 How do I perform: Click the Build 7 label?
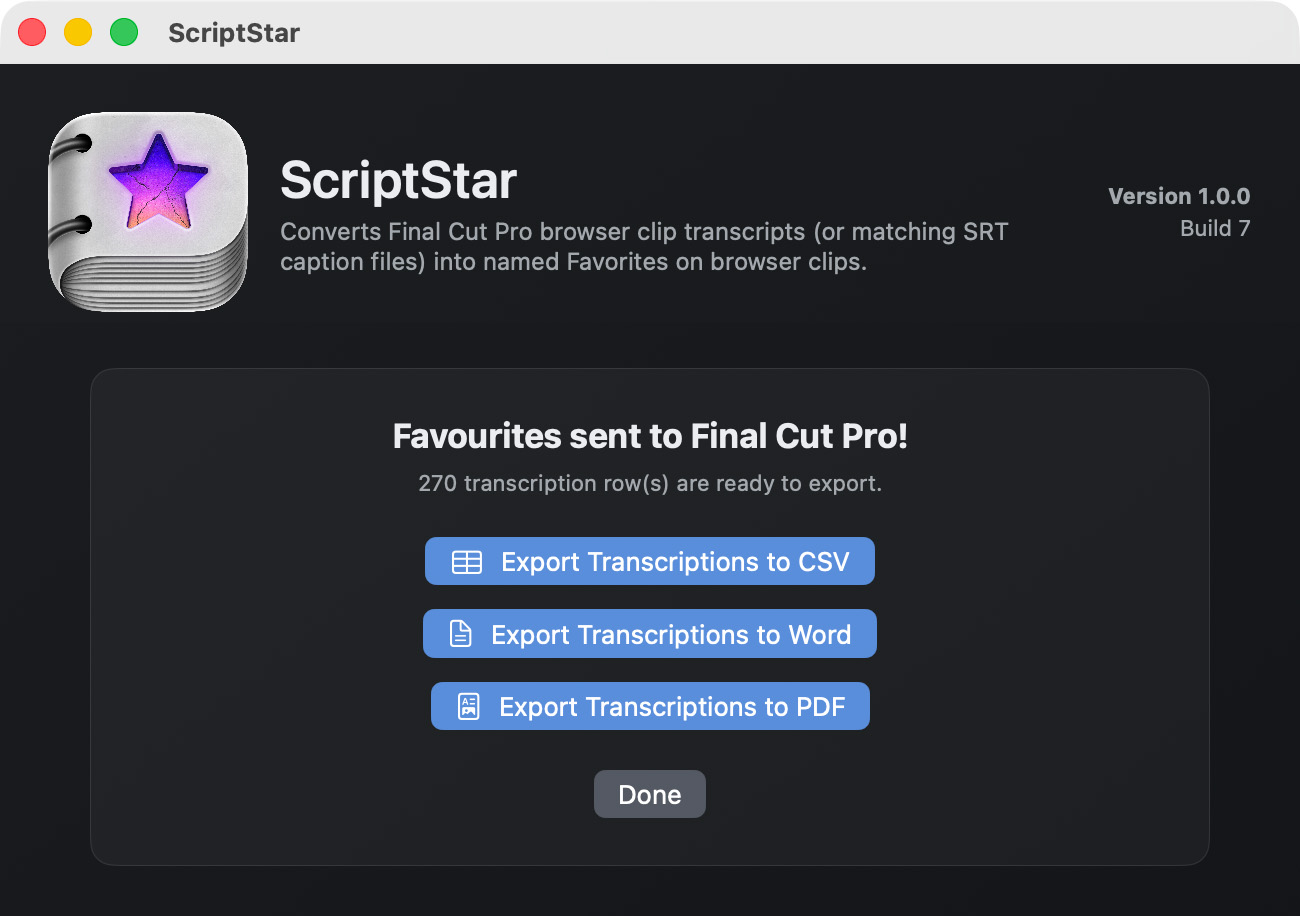(1214, 228)
